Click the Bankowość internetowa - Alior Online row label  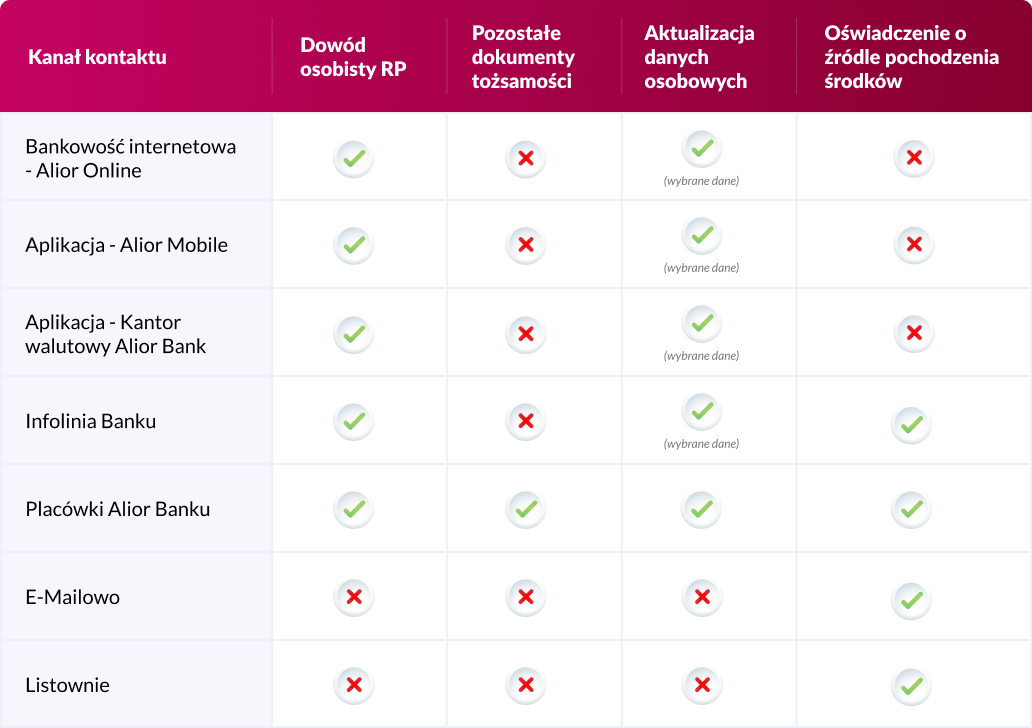(130, 158)
